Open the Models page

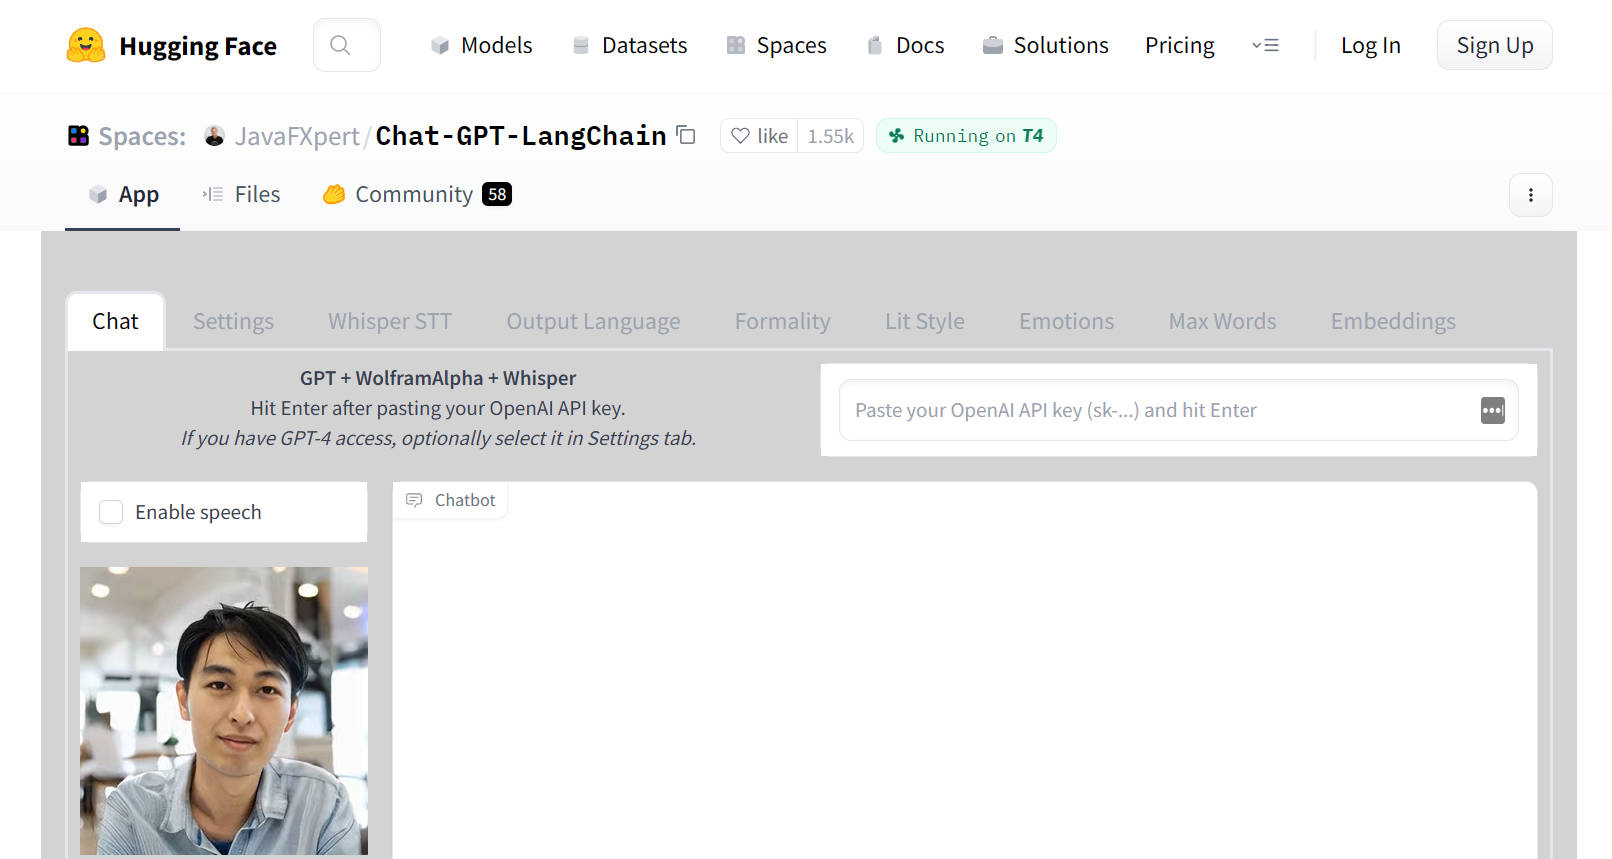pyautogui.click(x=481, y=45)
